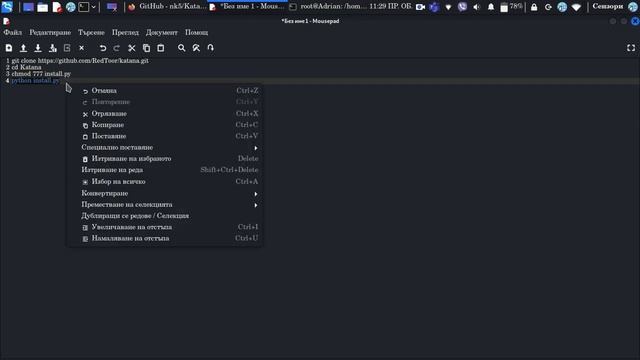Launch the terminal emulator panel icon
The width and height of the screenshot is (640, 360).
(84, 7)
